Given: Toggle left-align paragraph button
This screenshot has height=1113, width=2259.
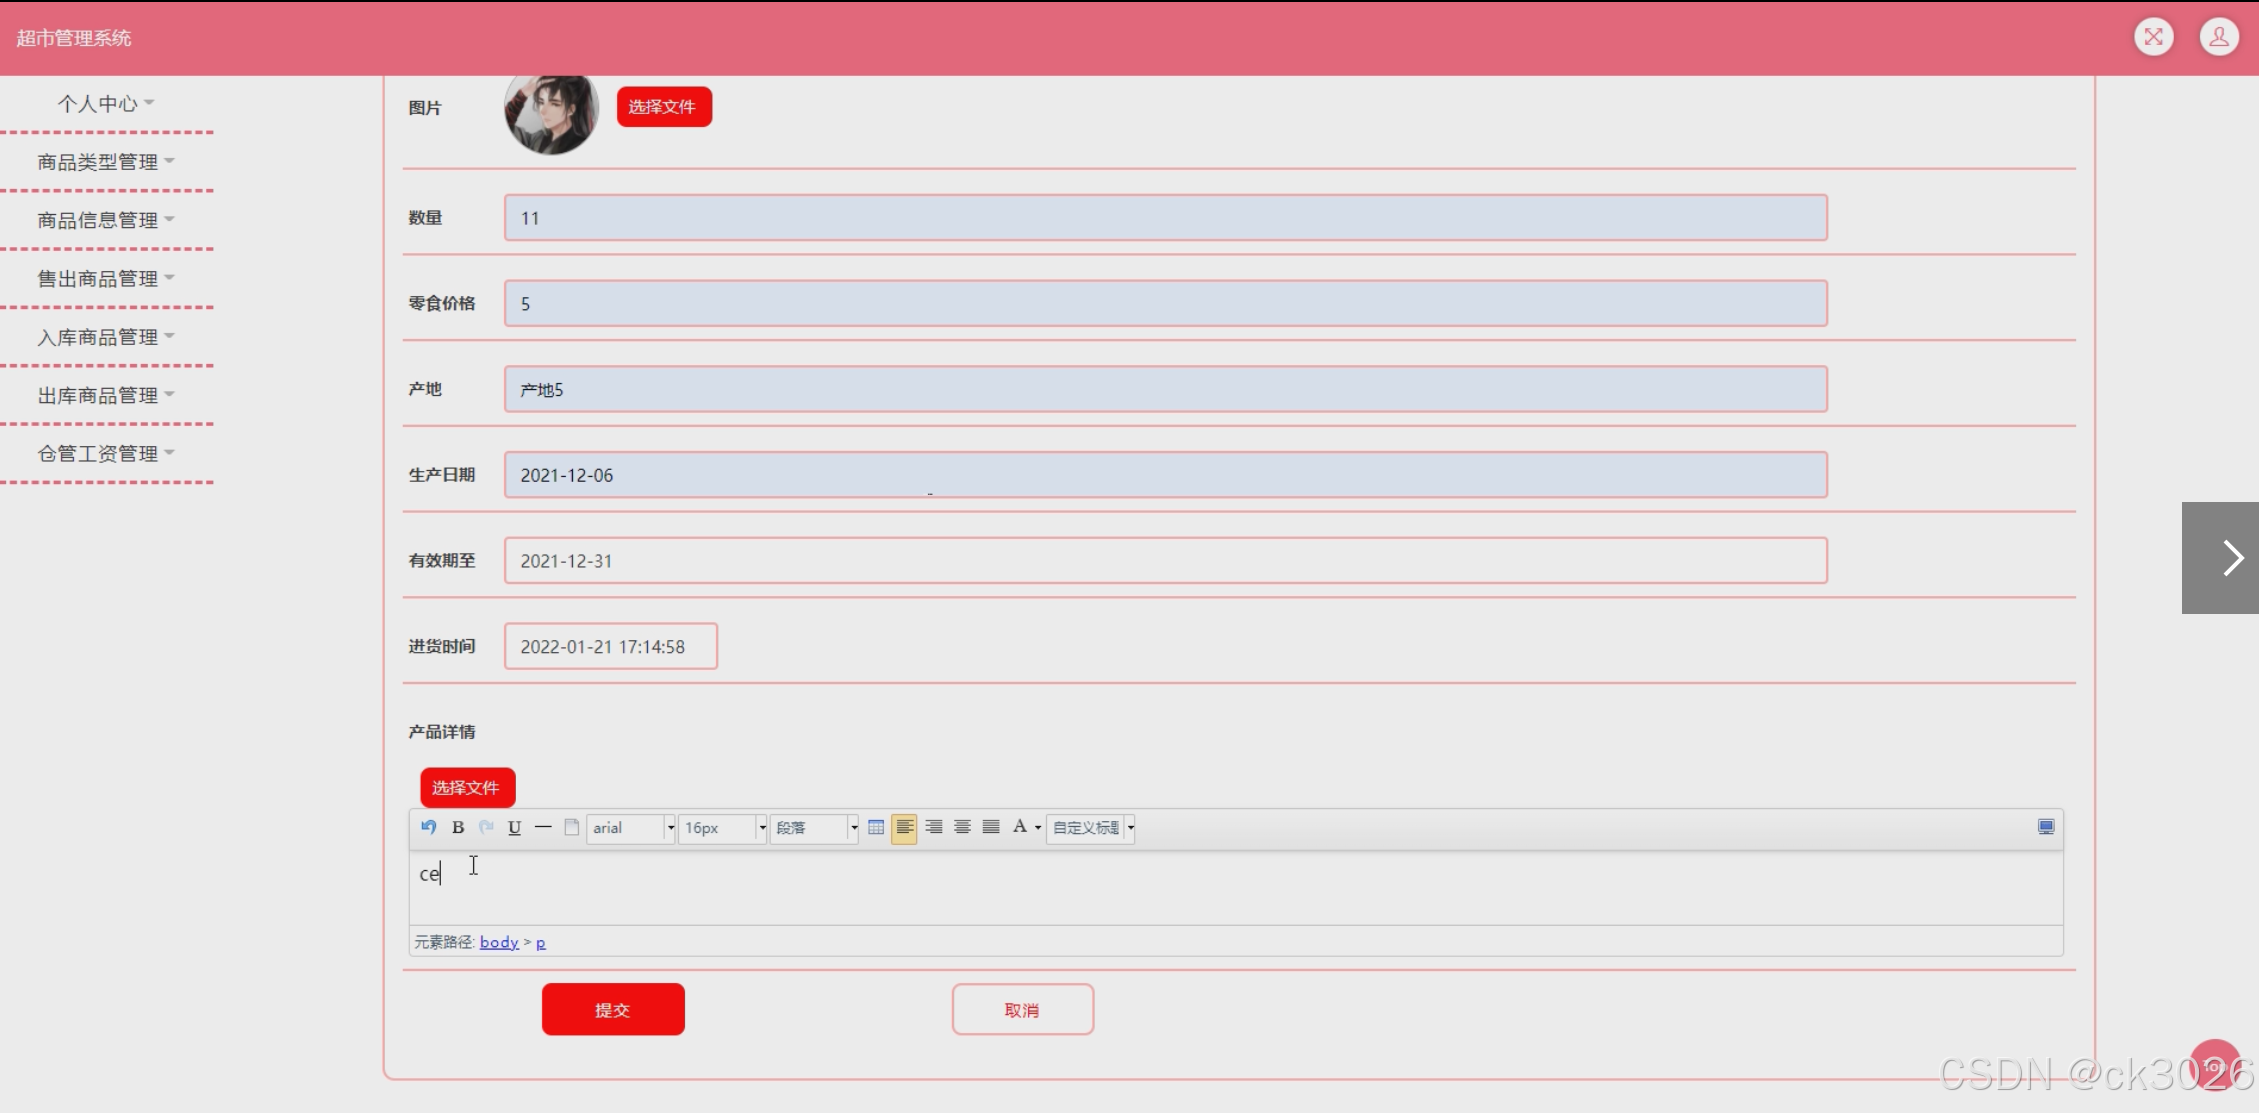Looking at the screenshot, I should 904,827.
